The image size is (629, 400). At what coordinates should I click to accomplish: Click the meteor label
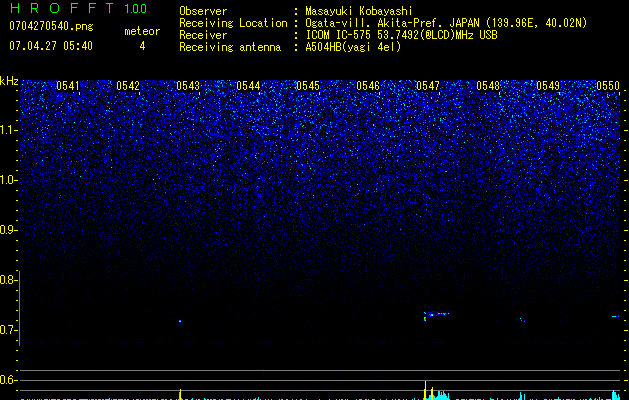point(142,31)
